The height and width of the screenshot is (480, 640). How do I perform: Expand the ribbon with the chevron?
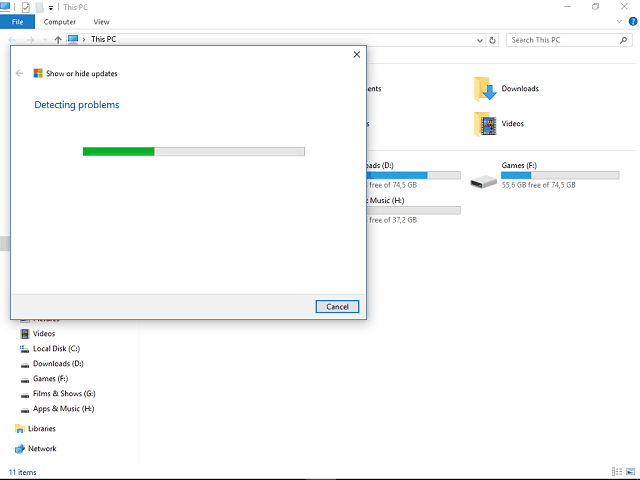point(619,21)
